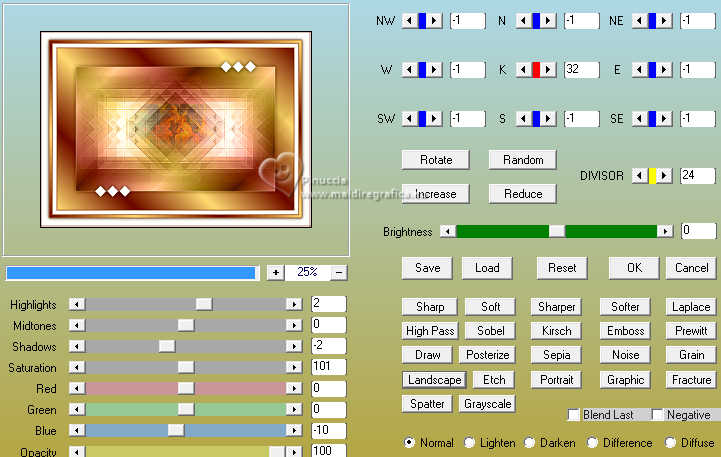Apply the Posterize preset
This screenshot has height=457, width=721.
487,355
